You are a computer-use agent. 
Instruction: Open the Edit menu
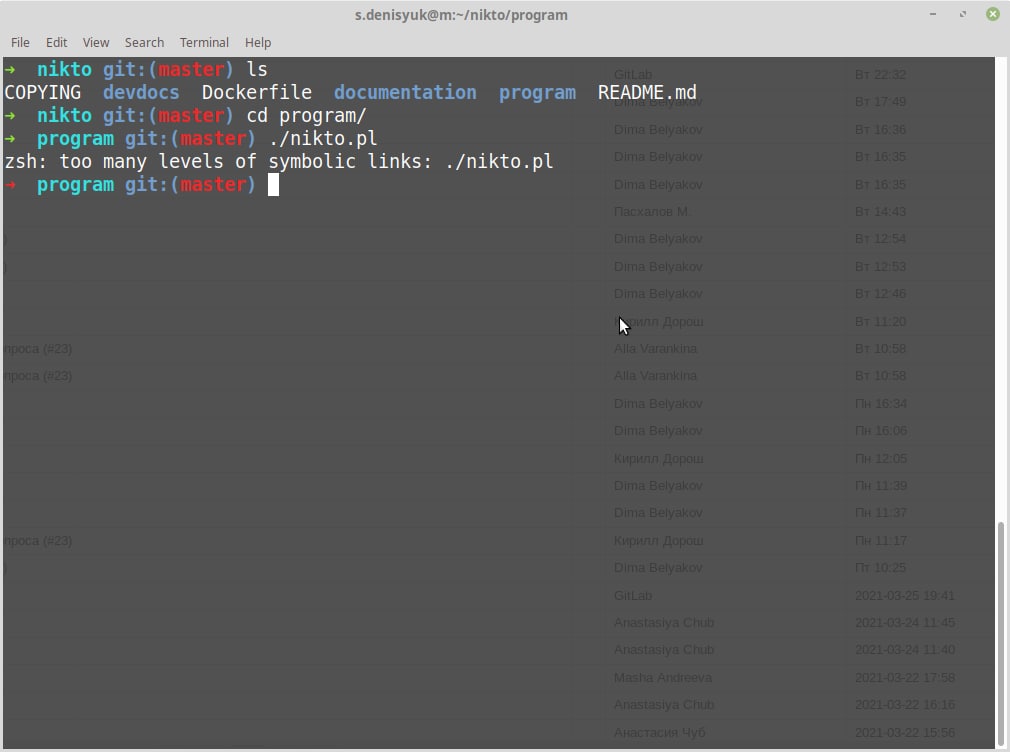pyautogui.click(x=56, y=43)
